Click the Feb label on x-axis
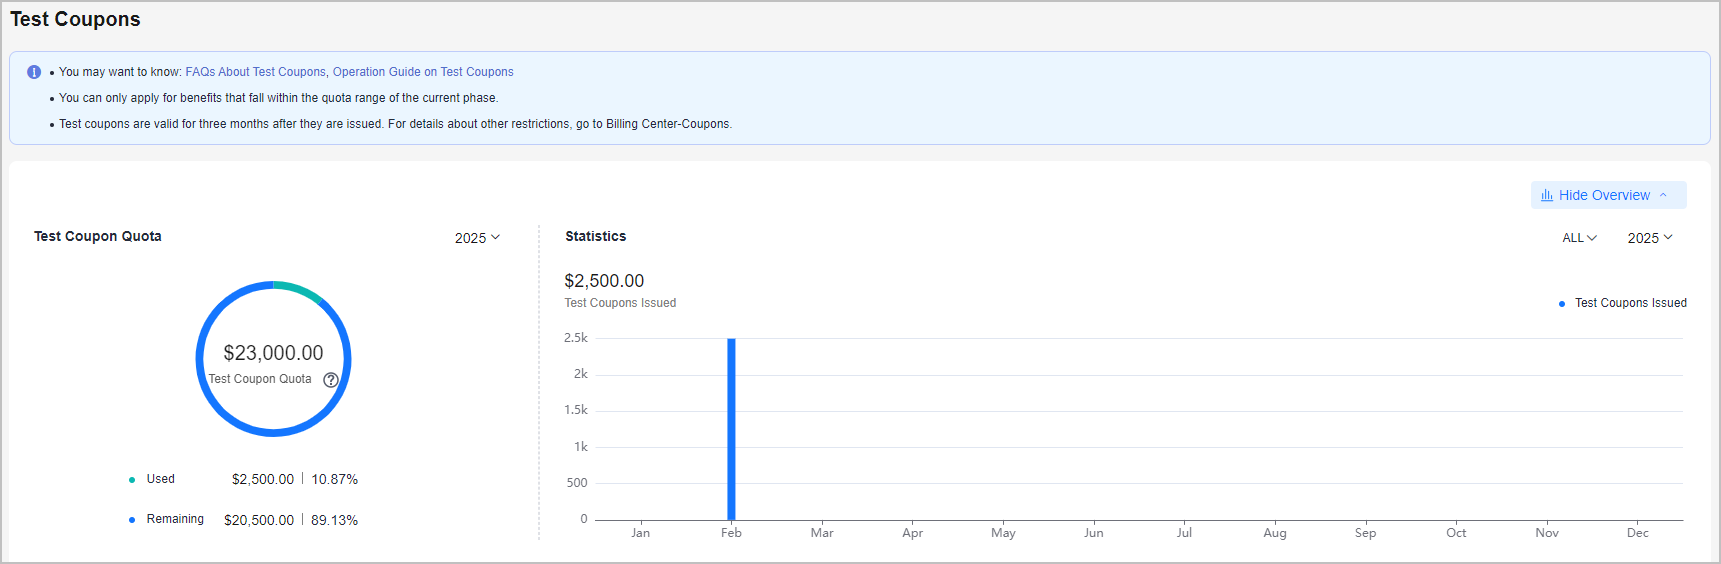1721x564 pixels. [x=731, y=533]
